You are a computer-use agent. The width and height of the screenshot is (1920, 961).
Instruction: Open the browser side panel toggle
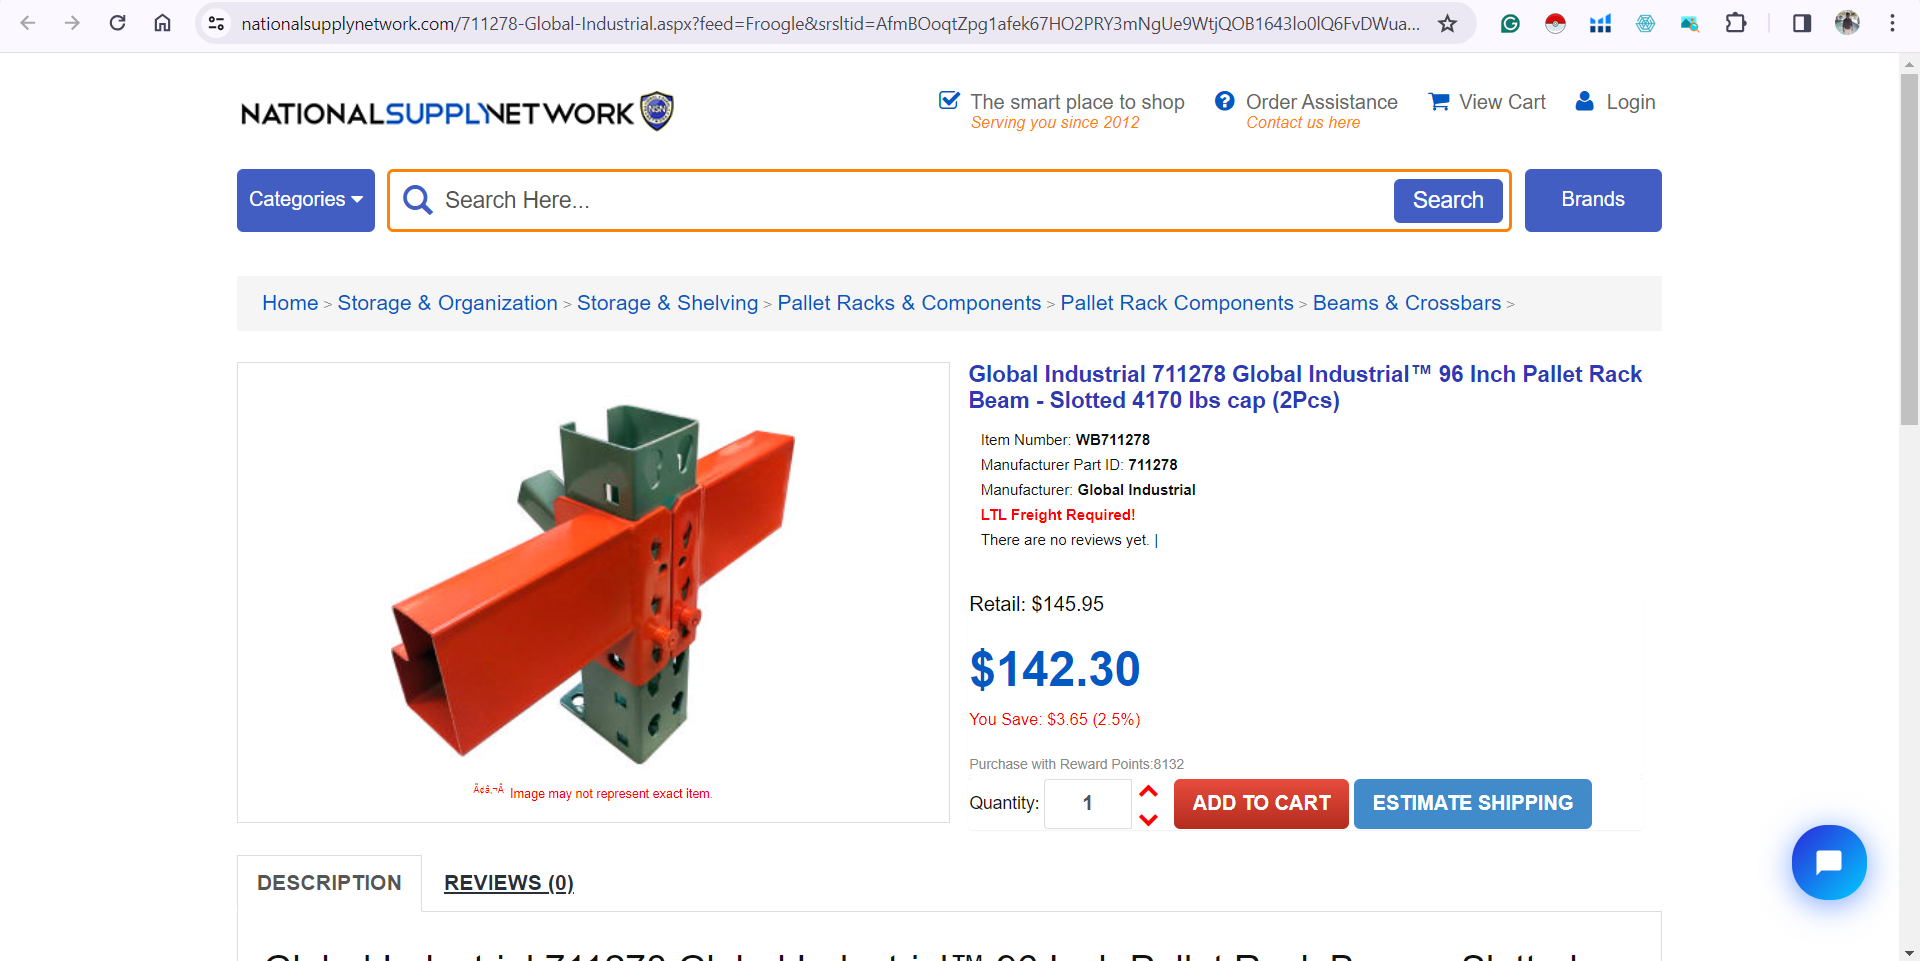(x=1802, y=23)
